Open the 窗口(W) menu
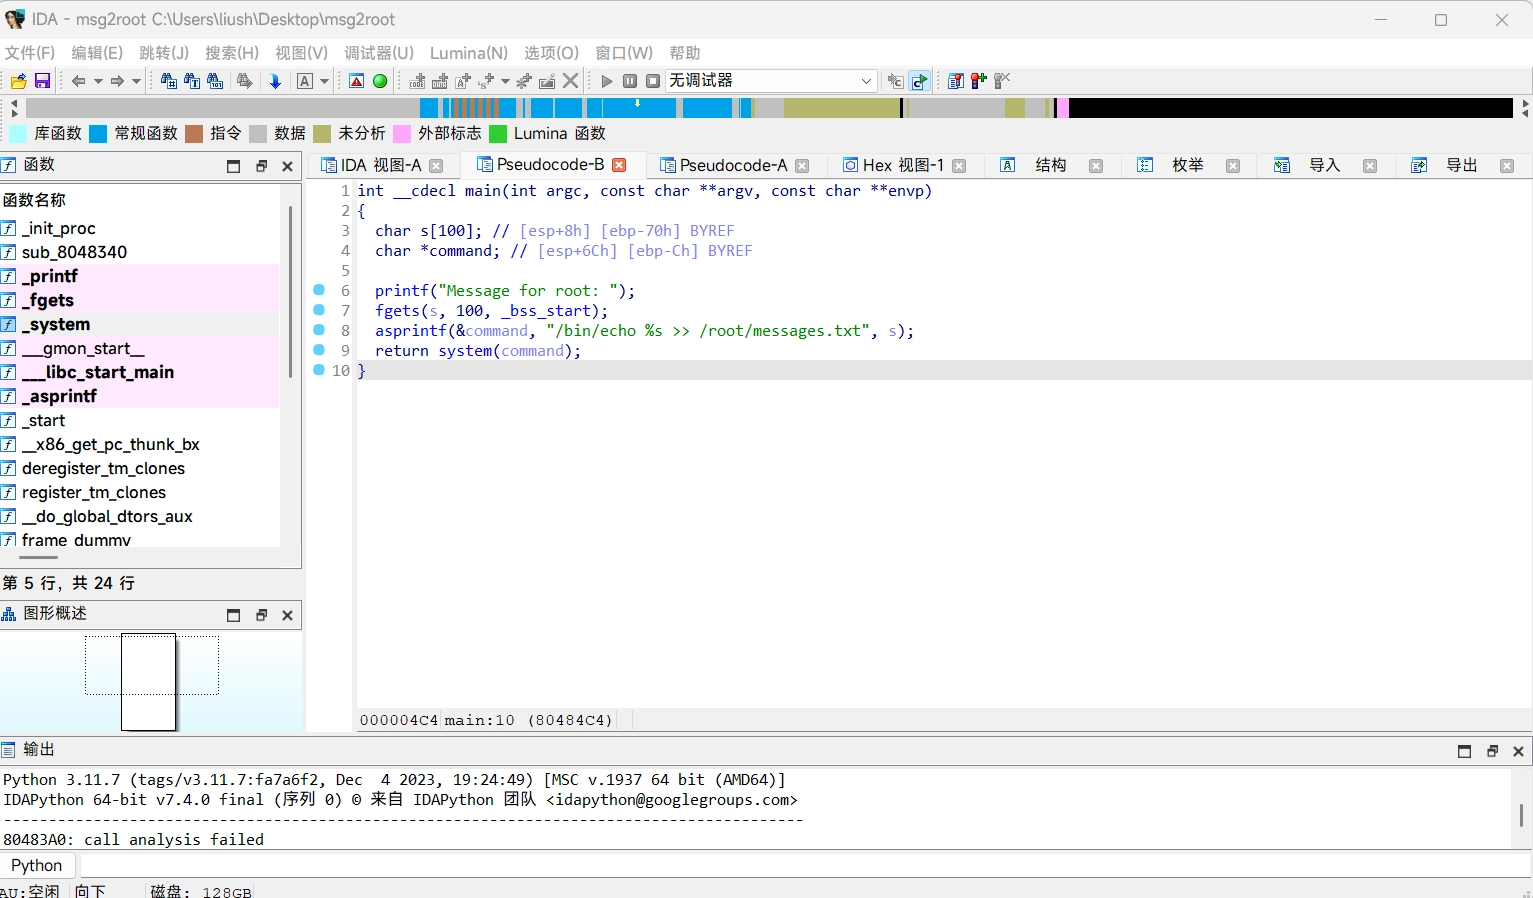 coord(624,53)
